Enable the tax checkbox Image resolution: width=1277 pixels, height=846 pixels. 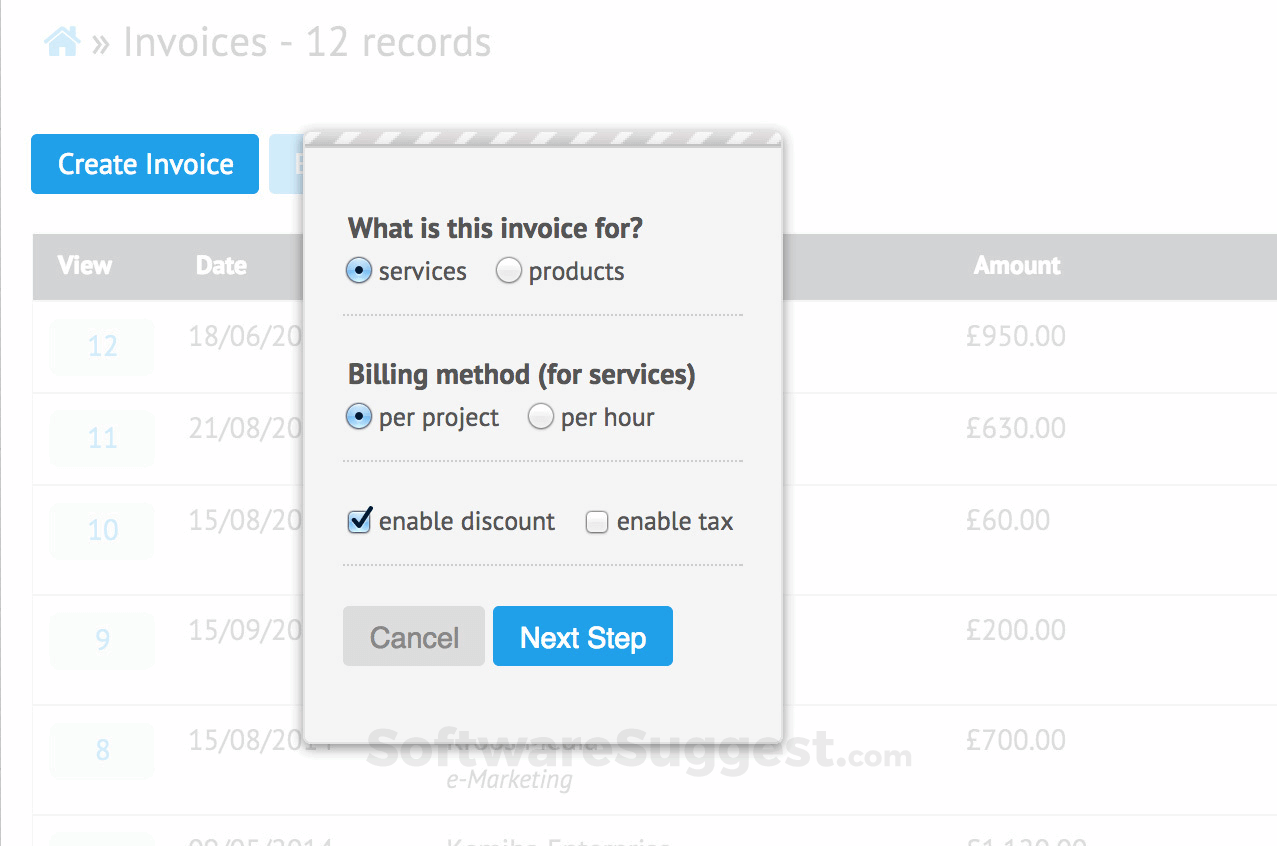click(597, 522)
